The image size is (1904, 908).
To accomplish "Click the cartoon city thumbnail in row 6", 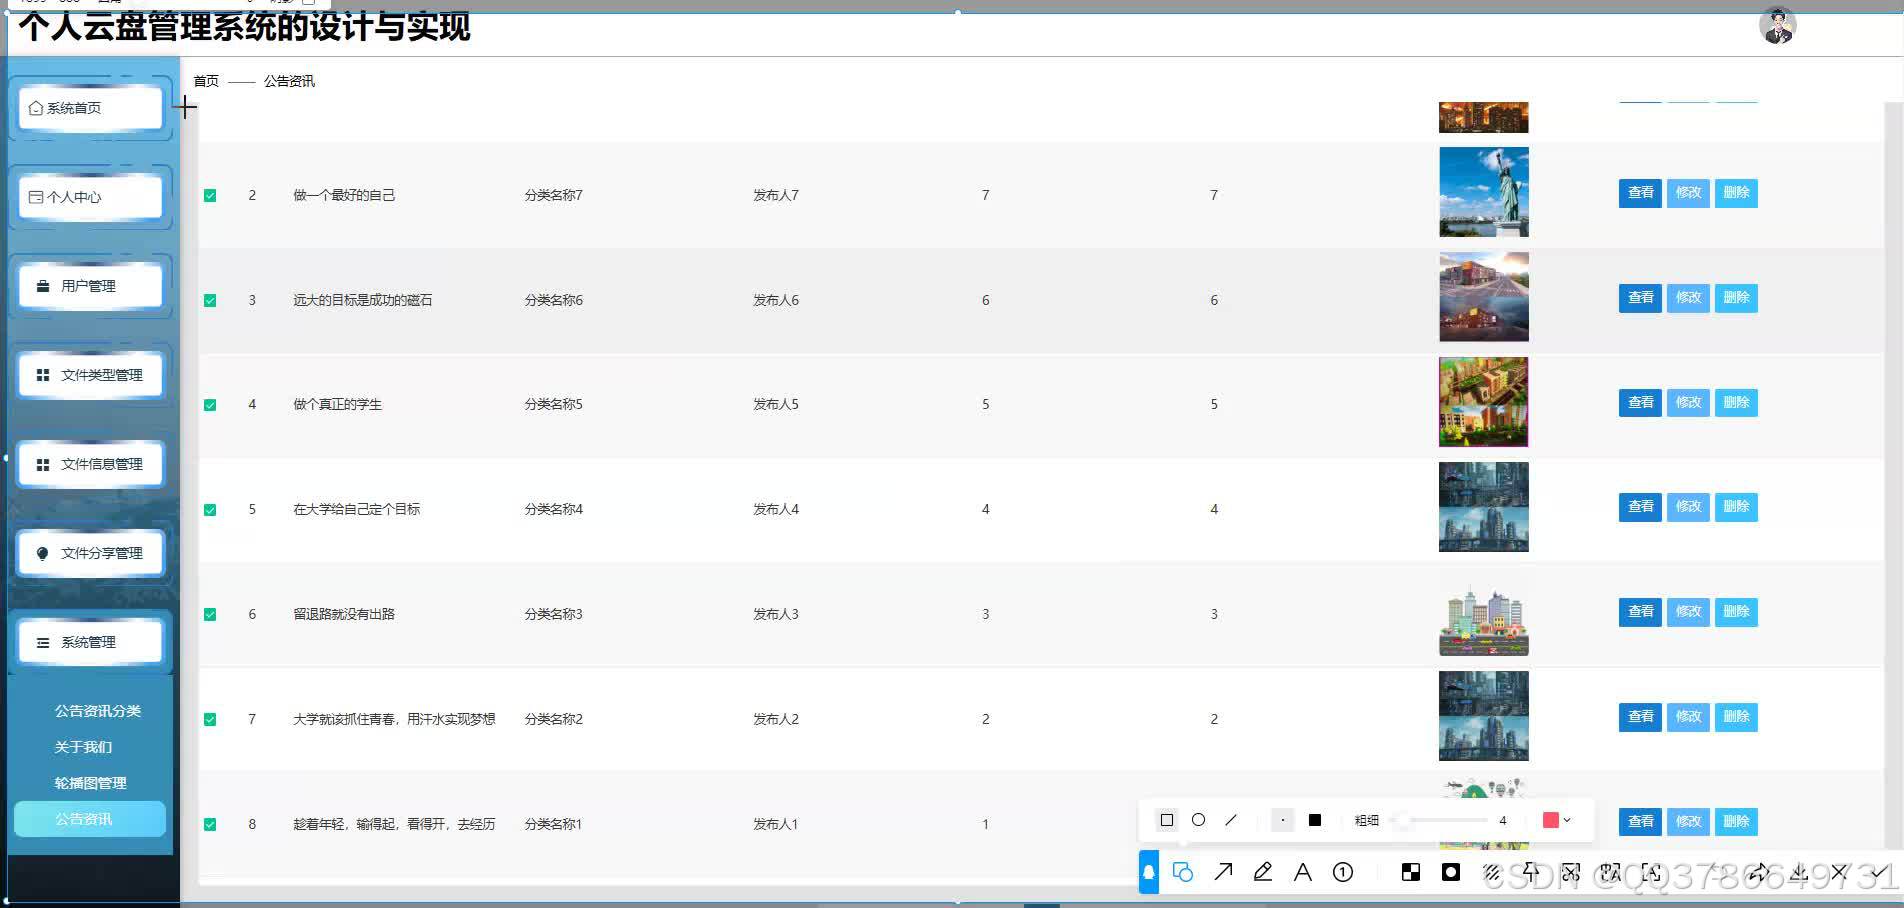I will click(1483, 612).
